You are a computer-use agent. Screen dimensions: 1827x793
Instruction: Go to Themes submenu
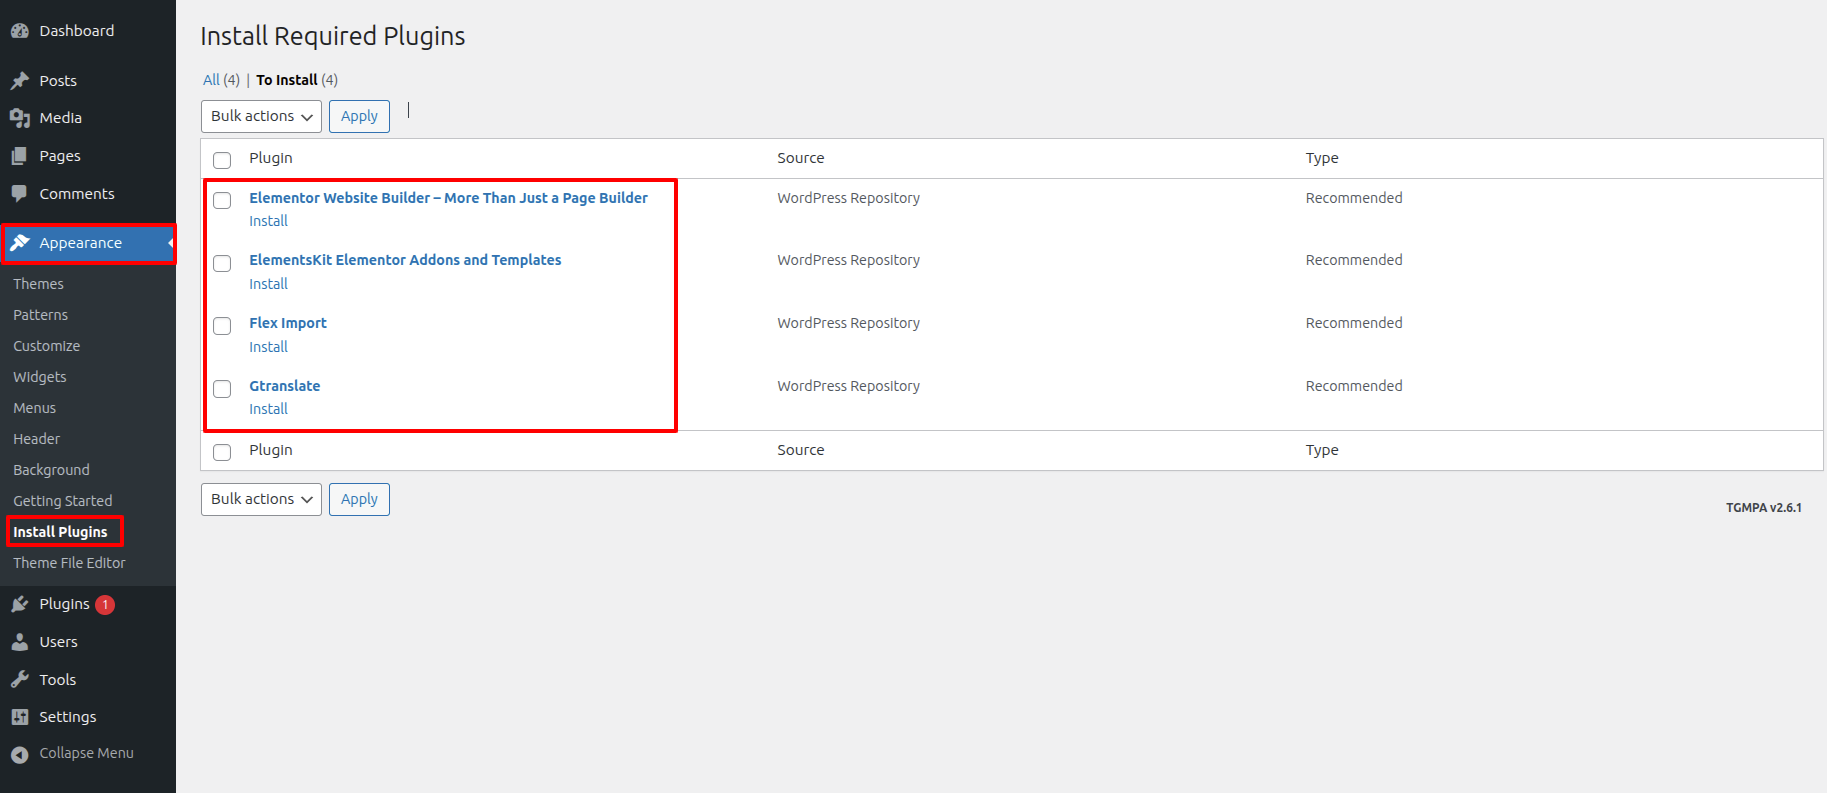click(38, 284)
